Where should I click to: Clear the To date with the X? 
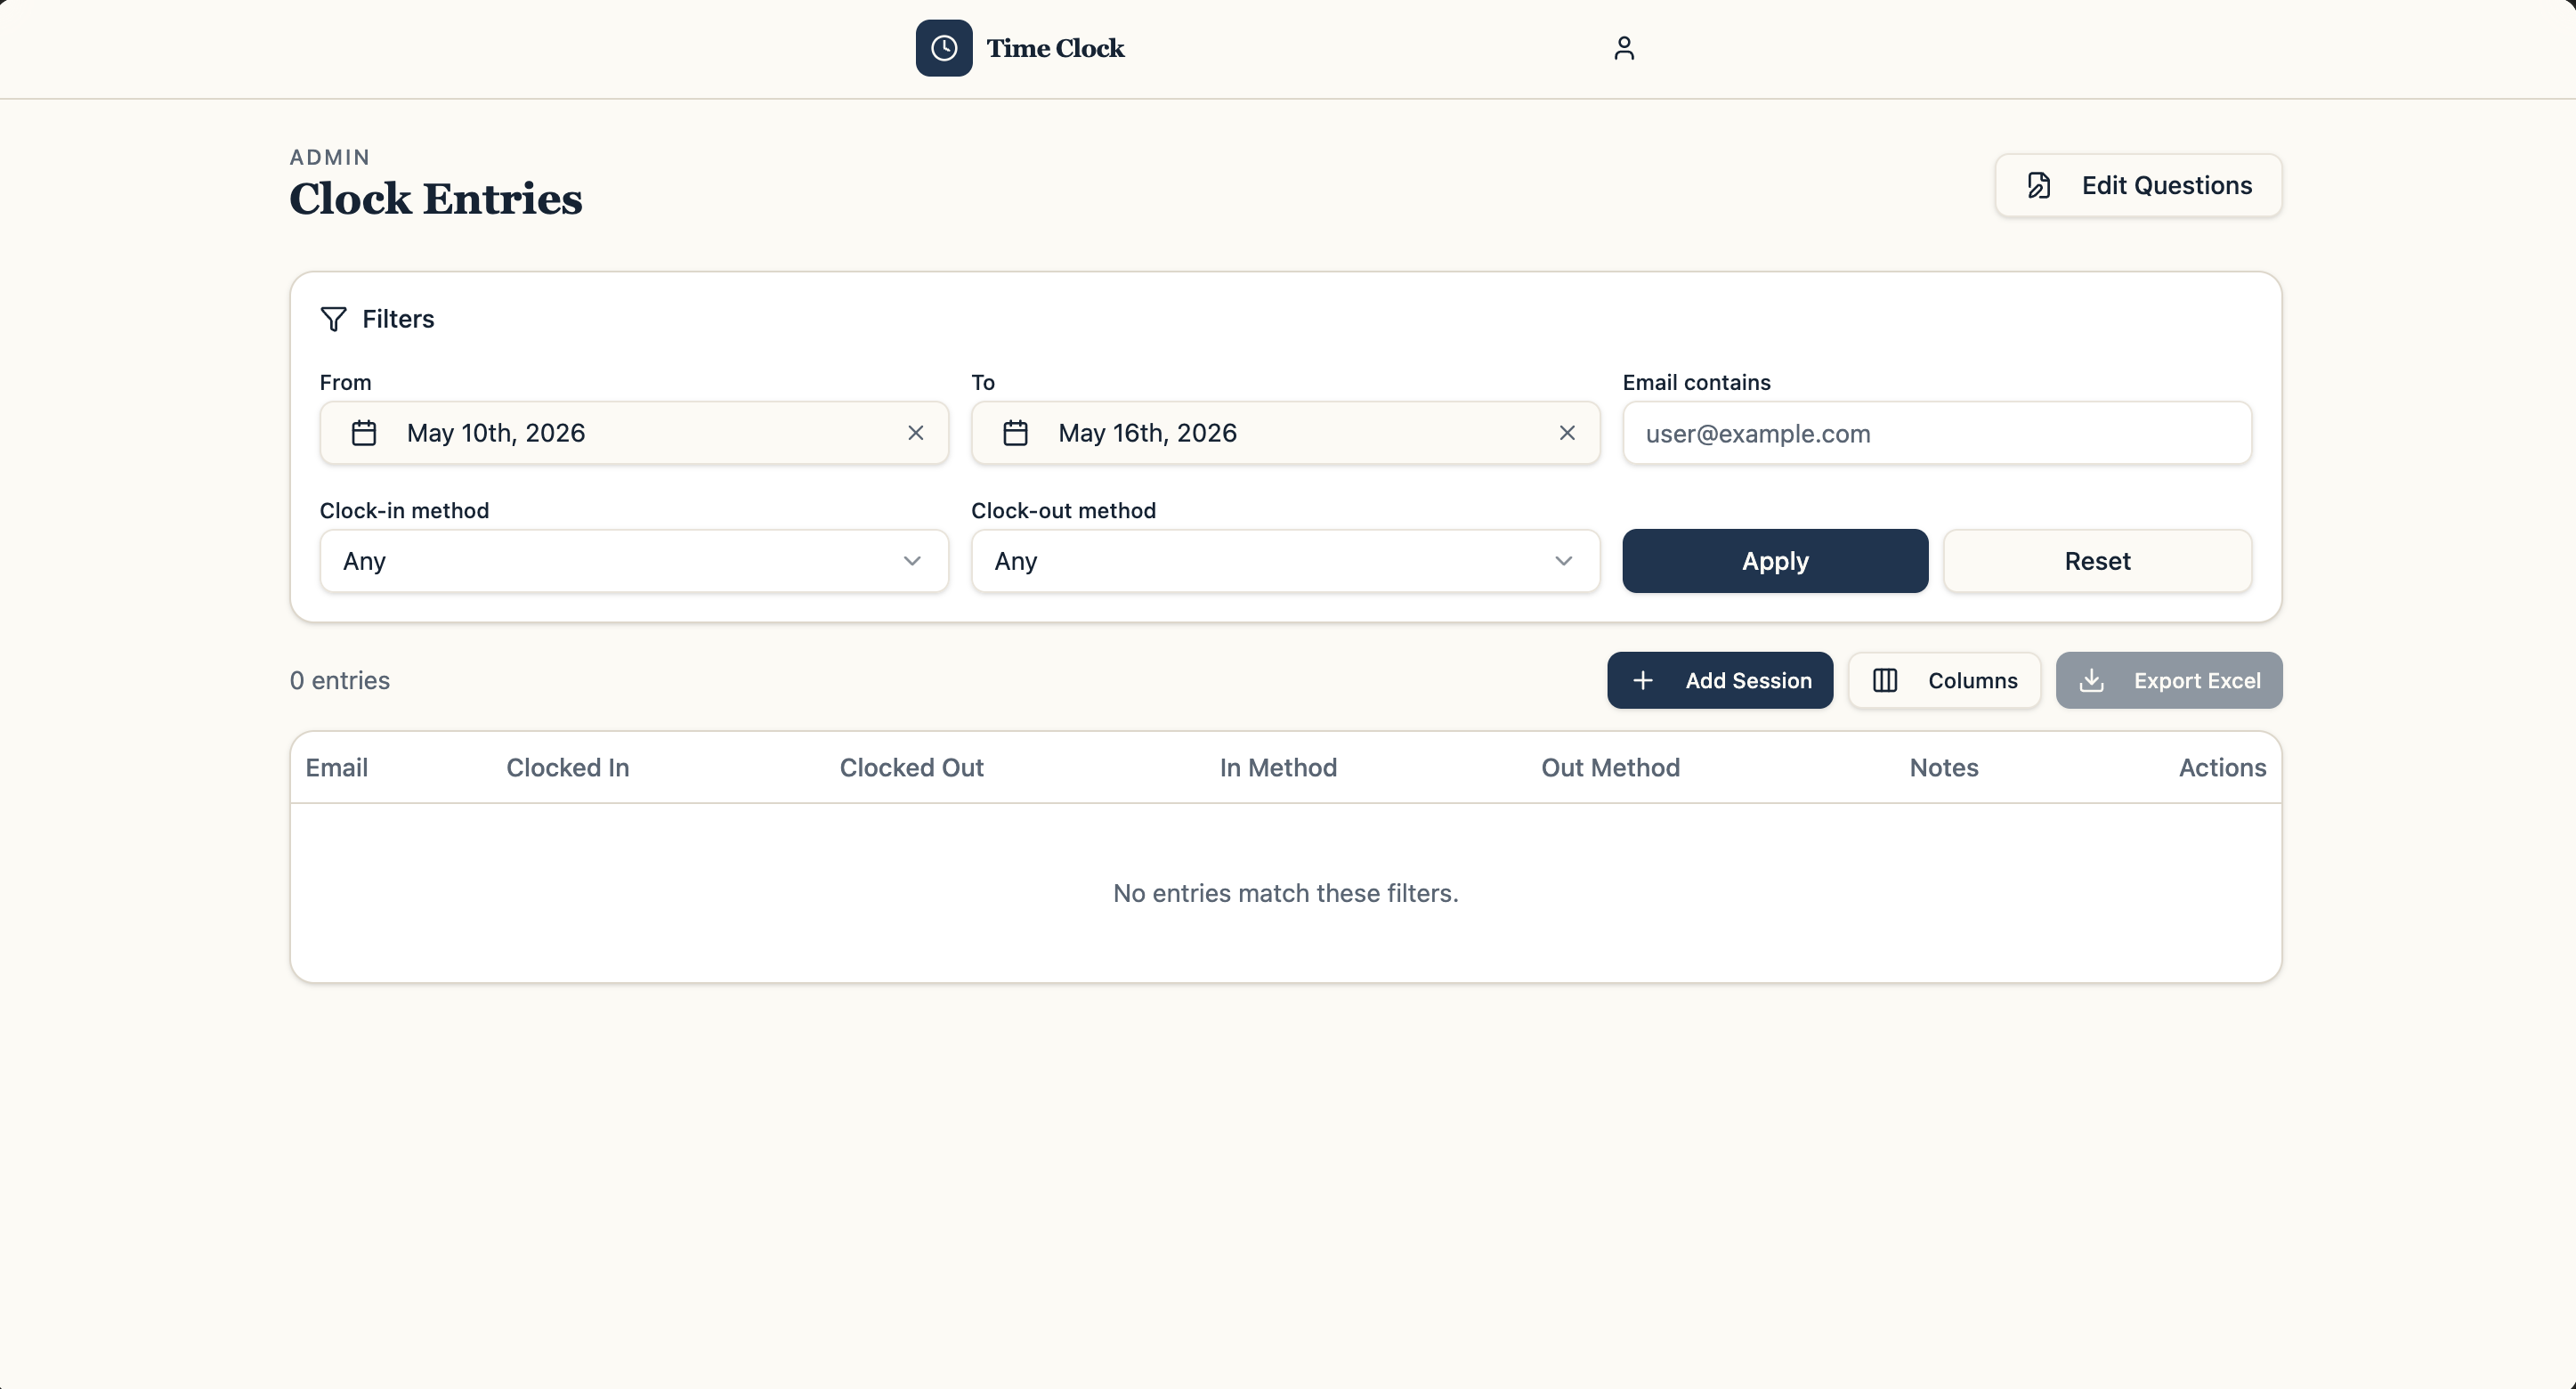click(x=1567, y=433)
